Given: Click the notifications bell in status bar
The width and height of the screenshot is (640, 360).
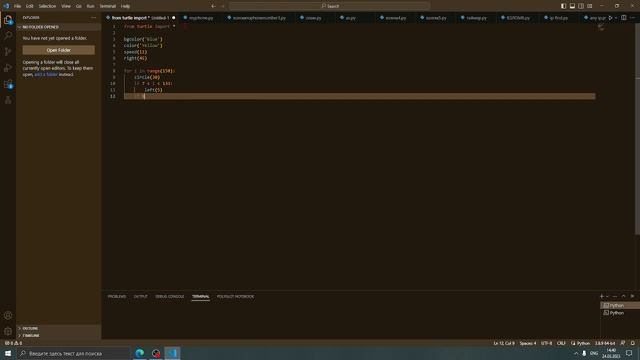Looking at the screenshot, I should click(633, 343).
